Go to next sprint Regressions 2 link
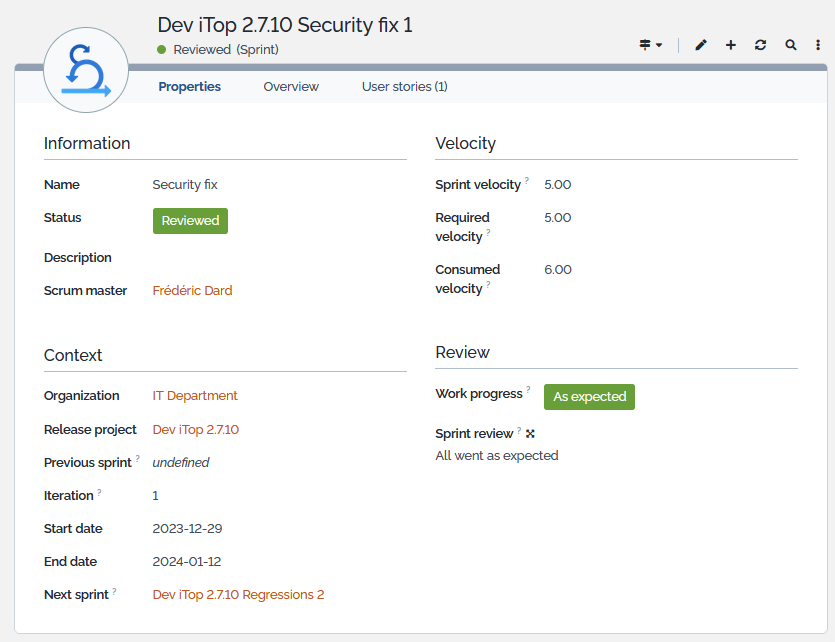Image resolution: width=835 pixels, height=642 pixels. [x=238, y=595]
